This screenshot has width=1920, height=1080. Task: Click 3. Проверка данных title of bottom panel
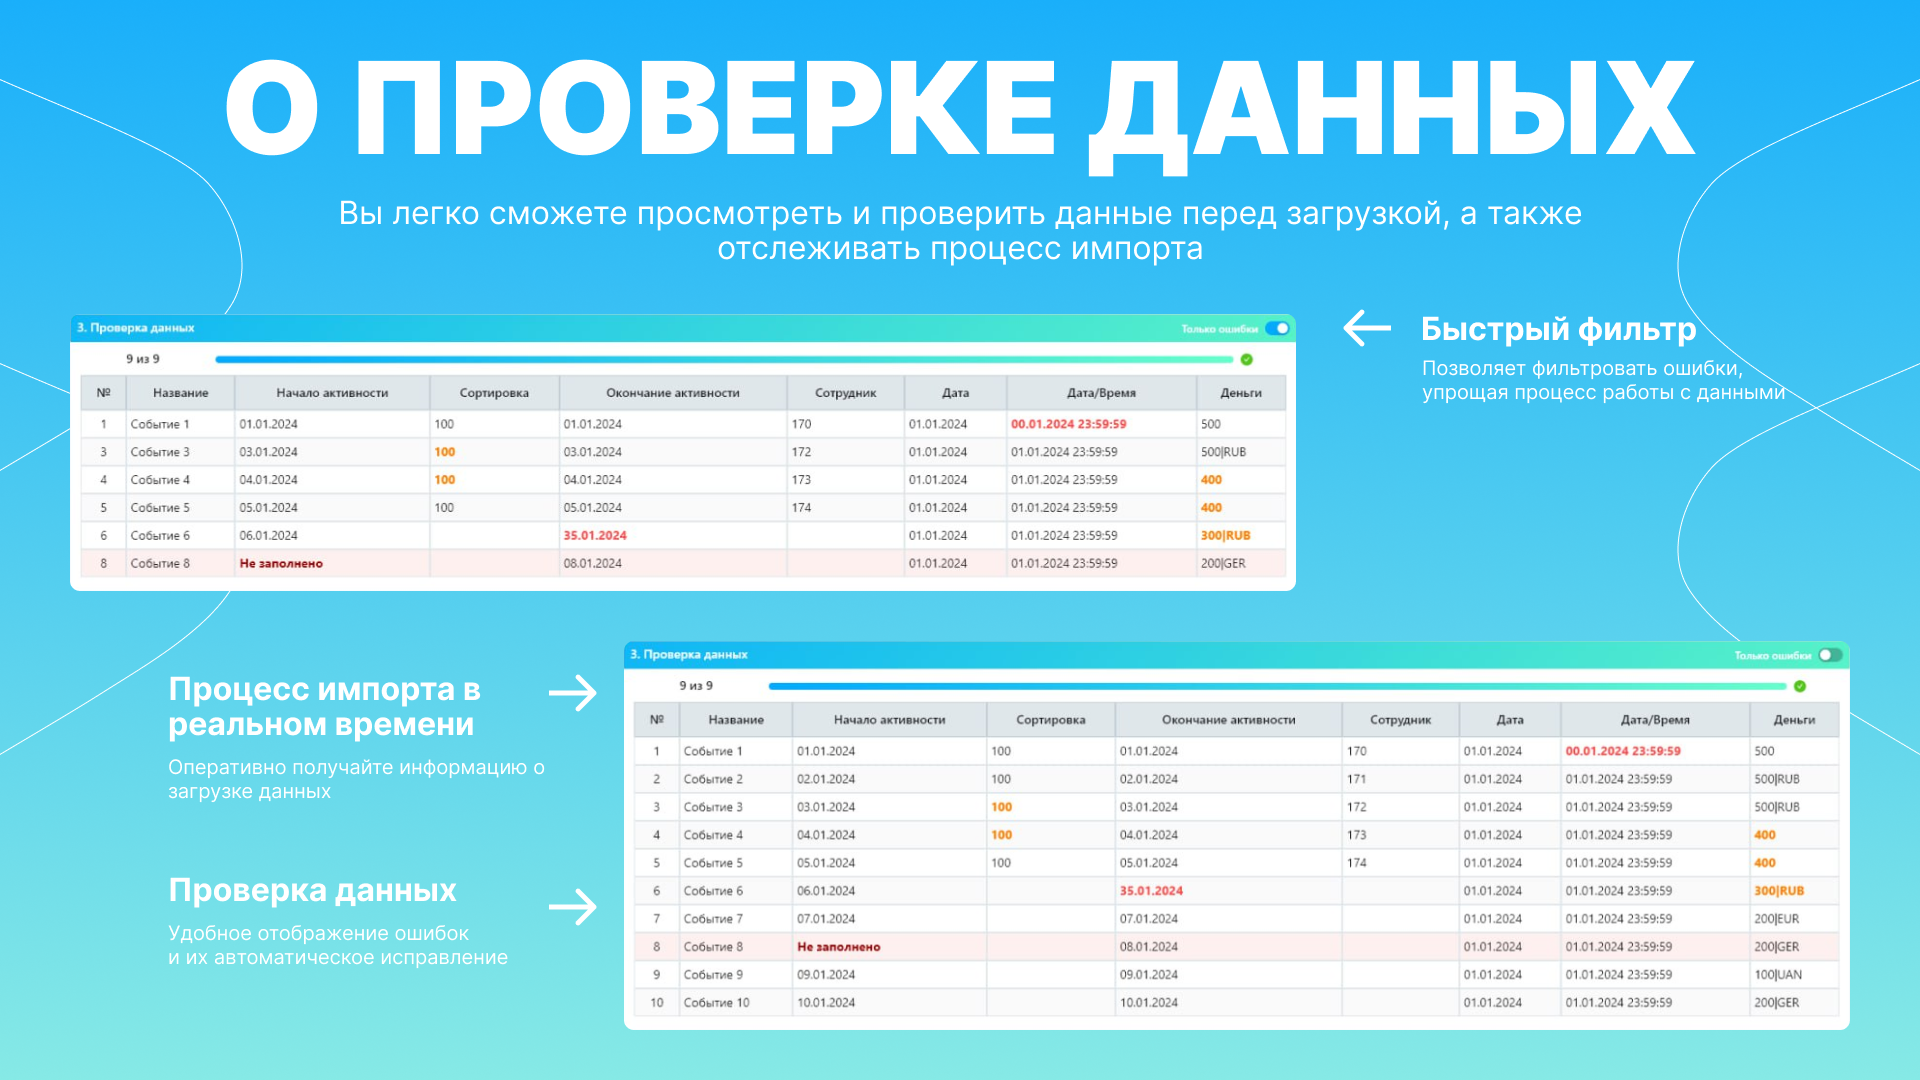689,655
